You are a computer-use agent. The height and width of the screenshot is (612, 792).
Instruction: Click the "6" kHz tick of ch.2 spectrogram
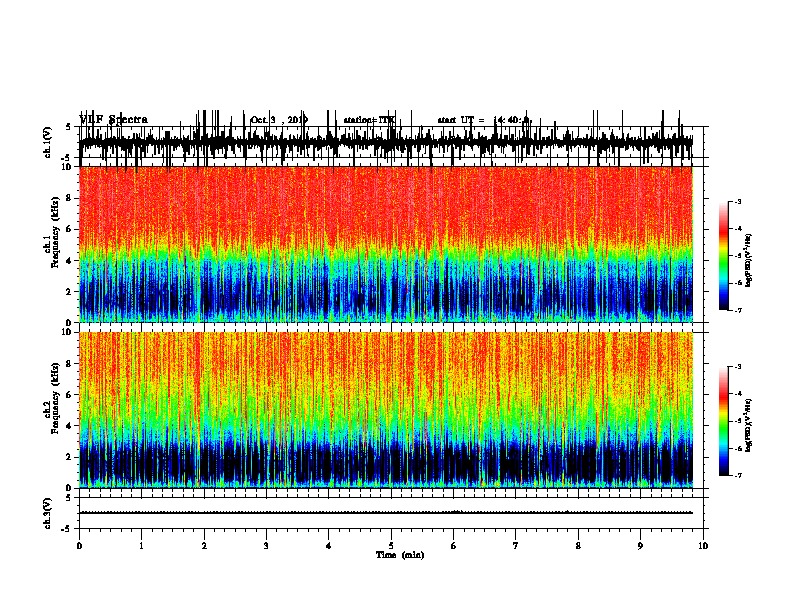69,395
